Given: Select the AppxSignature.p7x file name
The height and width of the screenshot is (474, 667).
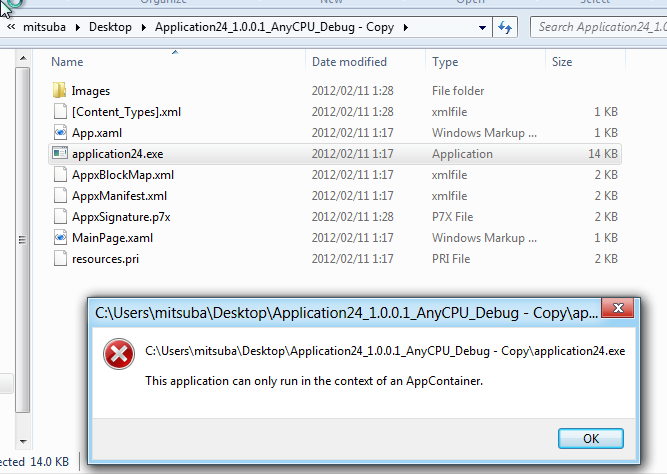Looking at the screenshot, I should 121,217.
